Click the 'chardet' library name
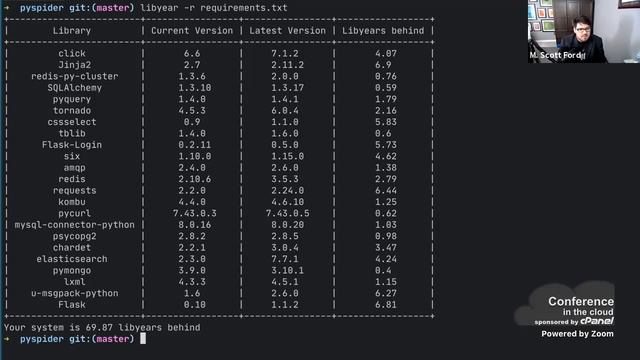Screen dimensions: 640x360 (72, 248)
